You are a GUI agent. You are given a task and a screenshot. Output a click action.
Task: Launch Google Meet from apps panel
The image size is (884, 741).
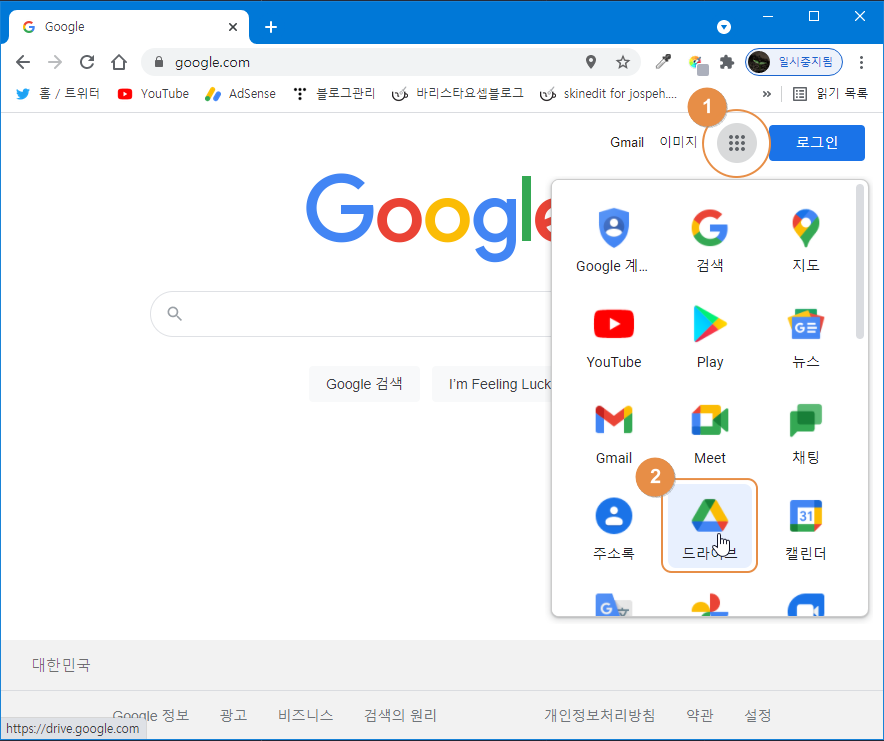click(x=709, y=433)
